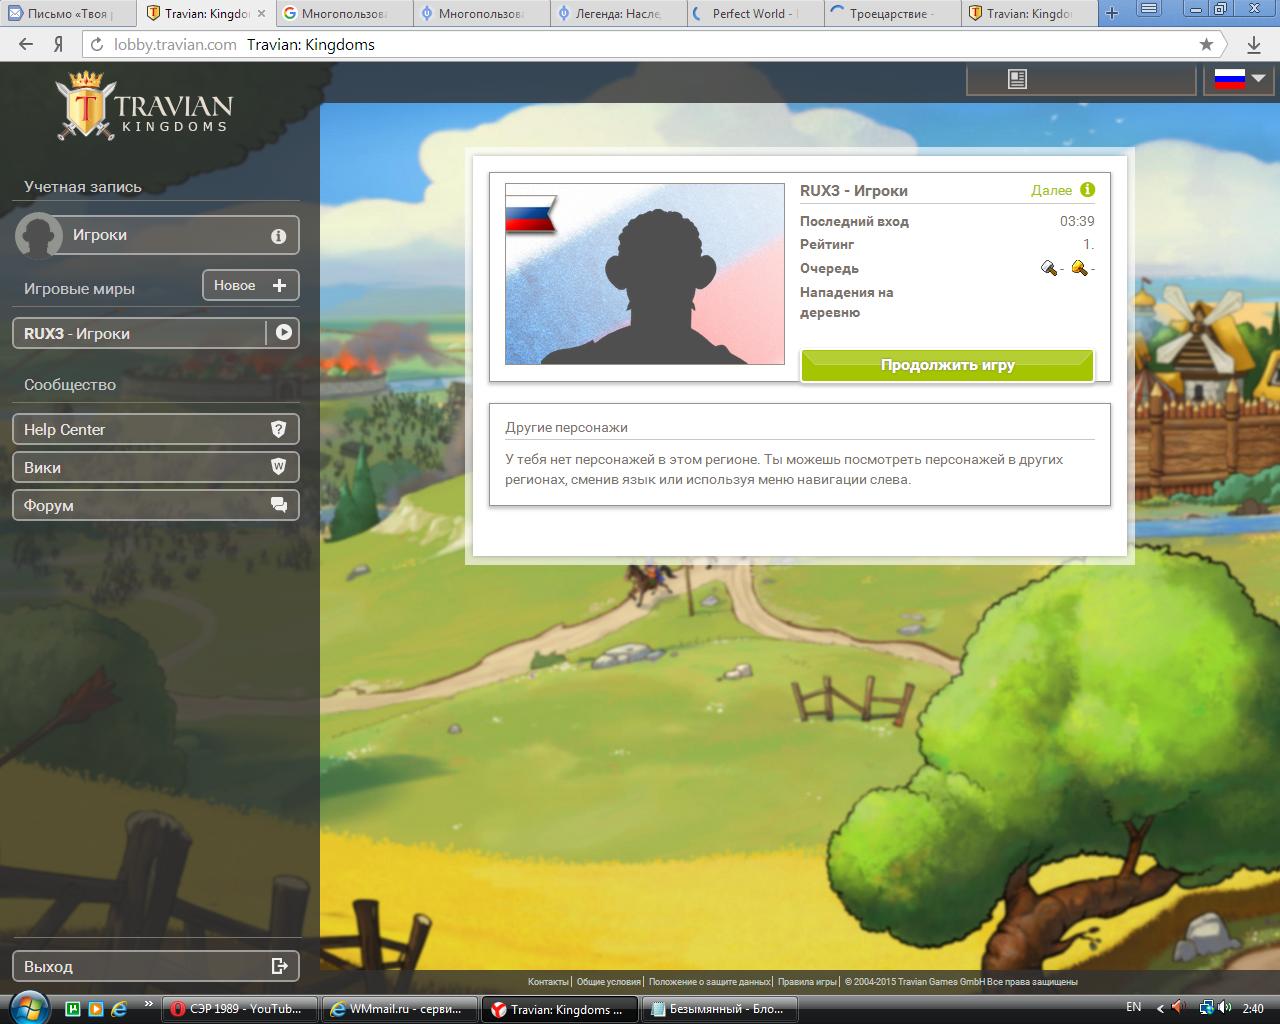Open the 'Вики' wiki link
The image size is (1280, 1024).
click(156, 467)
